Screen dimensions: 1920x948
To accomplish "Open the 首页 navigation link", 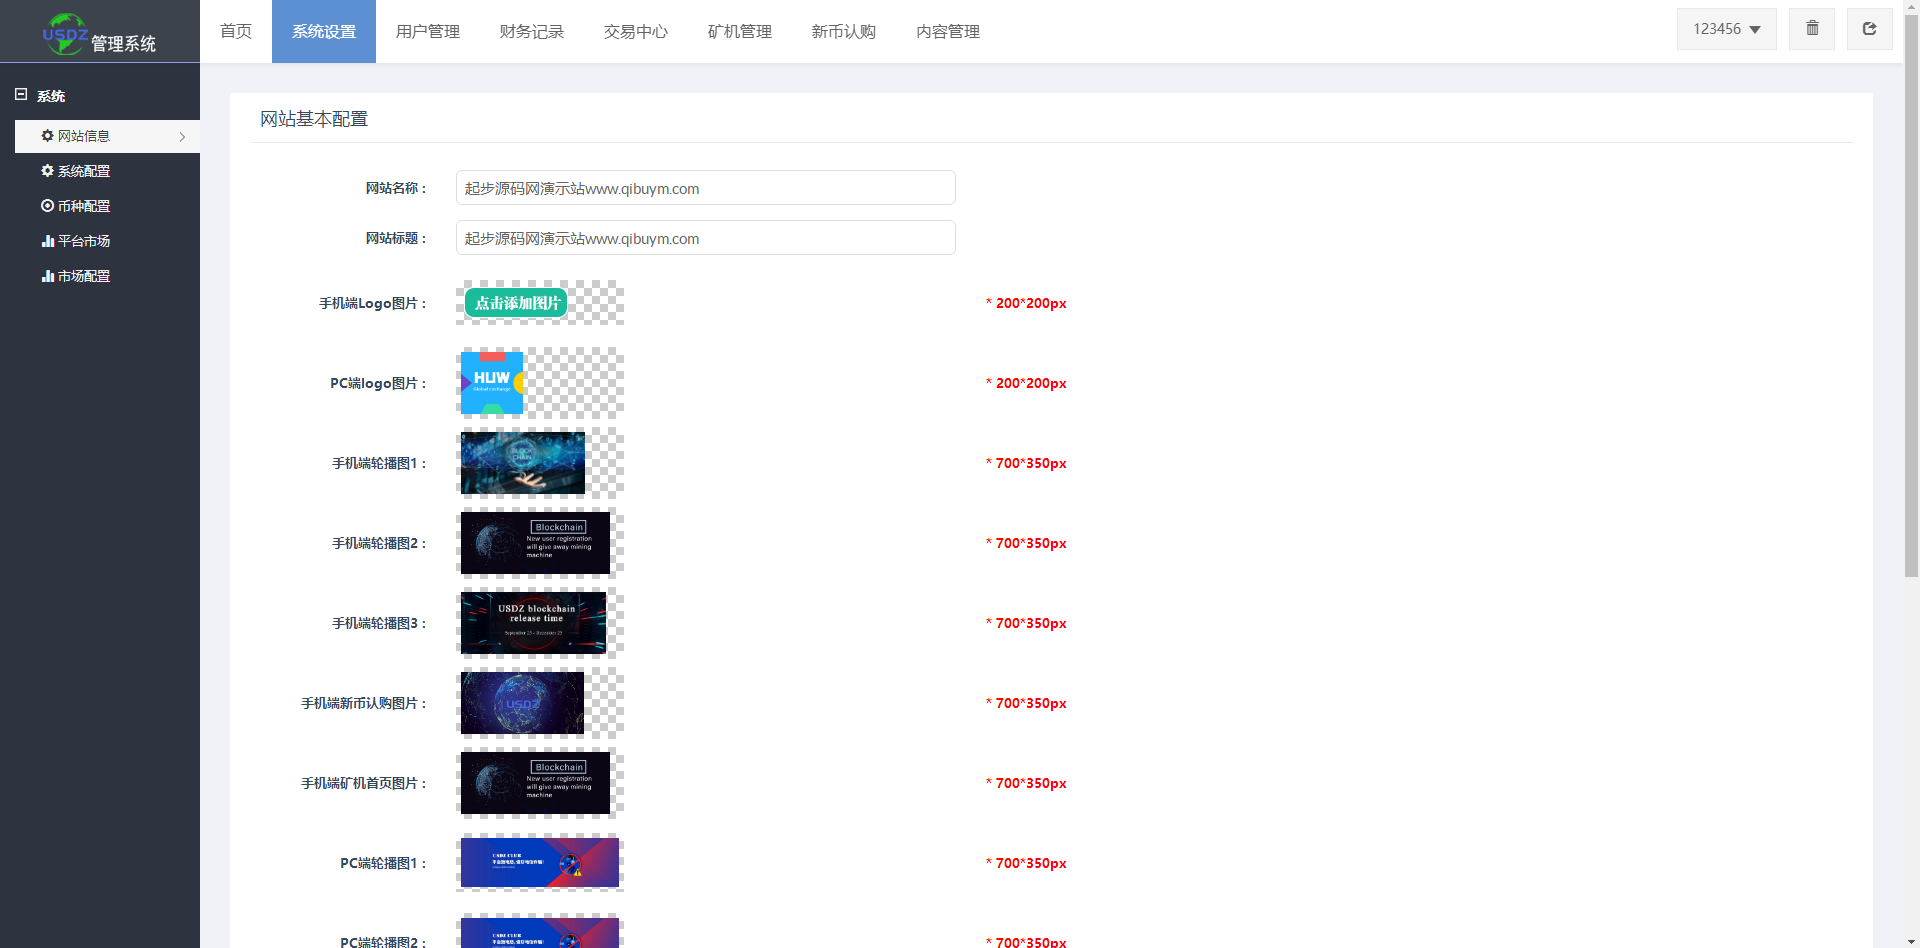I will pos(236,32).
